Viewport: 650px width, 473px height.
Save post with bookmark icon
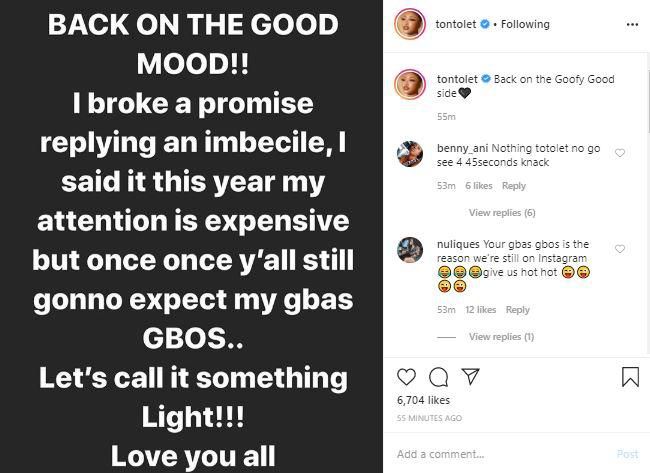[629, 377]
